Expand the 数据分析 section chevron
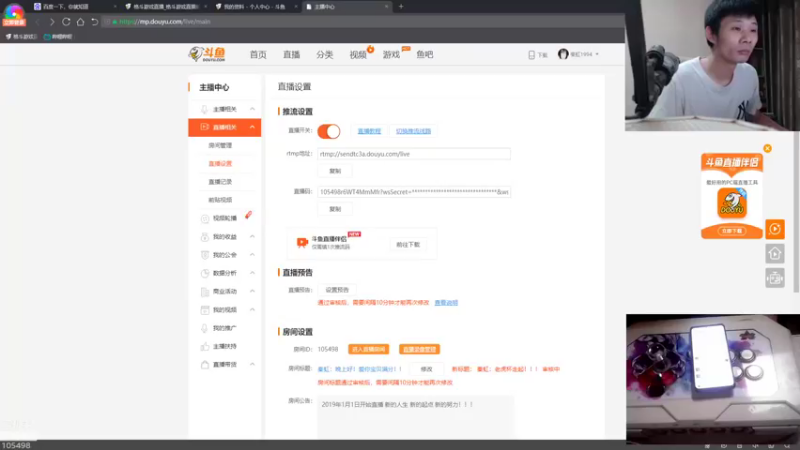This screenshot has height=450, width=800. 252,273
